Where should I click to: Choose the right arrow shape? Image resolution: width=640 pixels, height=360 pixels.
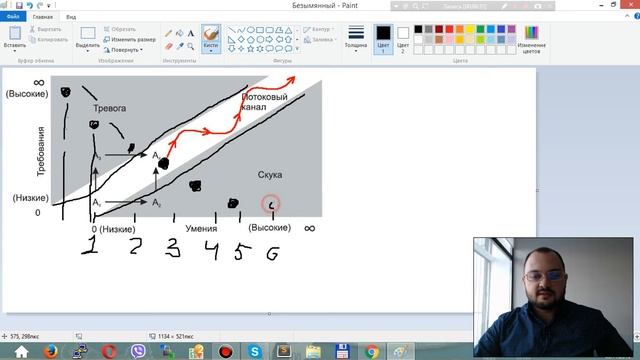click(270, 40)
